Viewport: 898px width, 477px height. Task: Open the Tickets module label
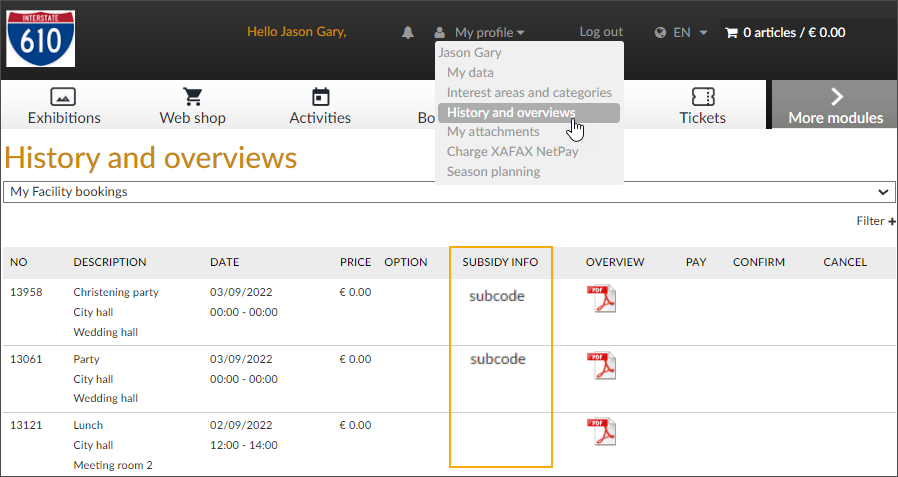[x=703, y=118]
